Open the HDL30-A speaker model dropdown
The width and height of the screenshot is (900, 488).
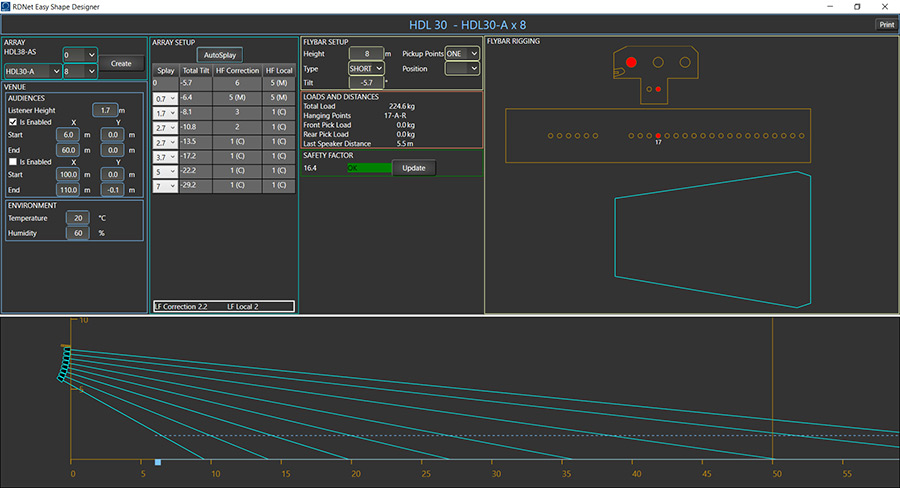click(x=32, y=71)
